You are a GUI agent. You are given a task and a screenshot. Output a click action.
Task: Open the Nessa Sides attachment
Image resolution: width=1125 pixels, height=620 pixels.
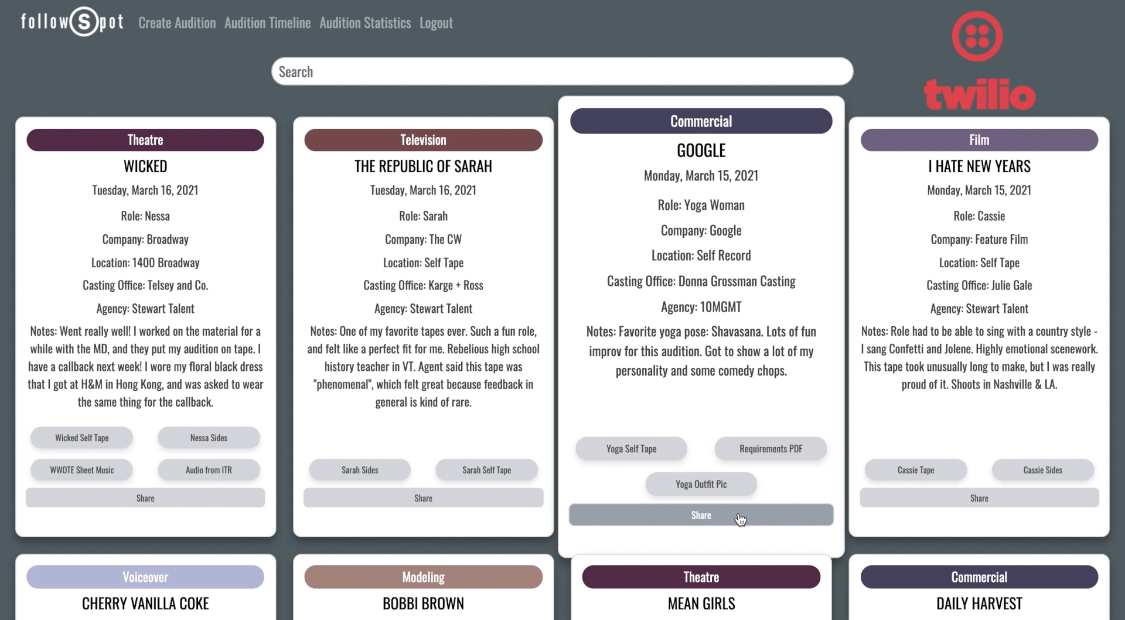click(x=209, y=438)
